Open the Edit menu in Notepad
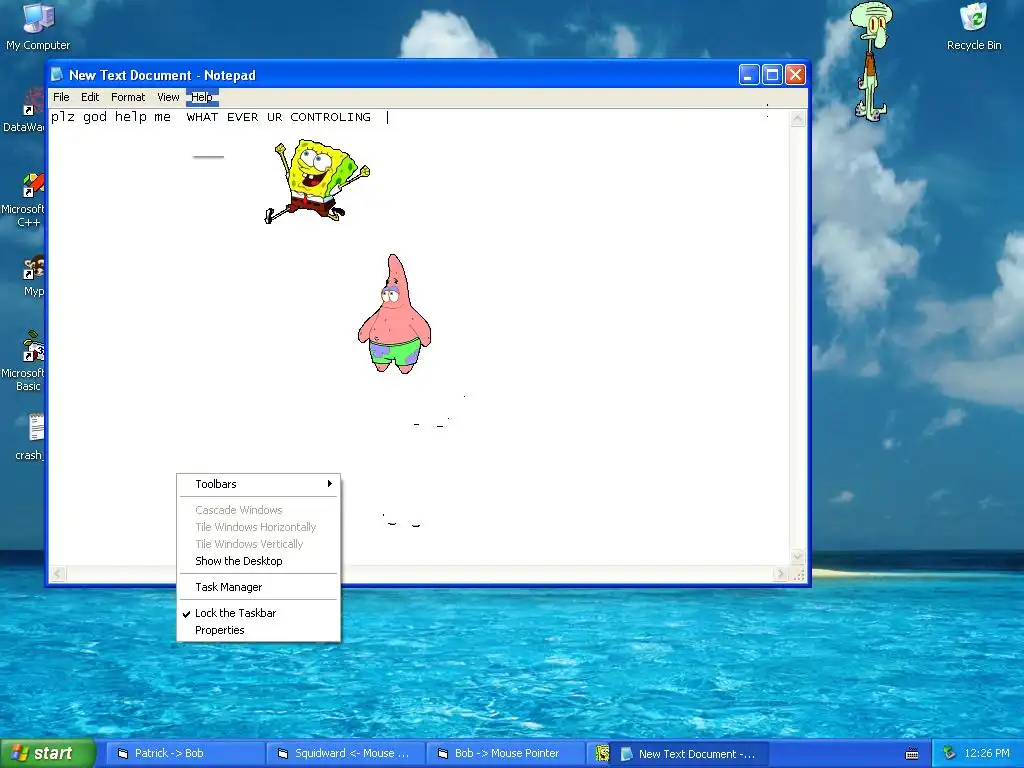 [x=90, y=97]
